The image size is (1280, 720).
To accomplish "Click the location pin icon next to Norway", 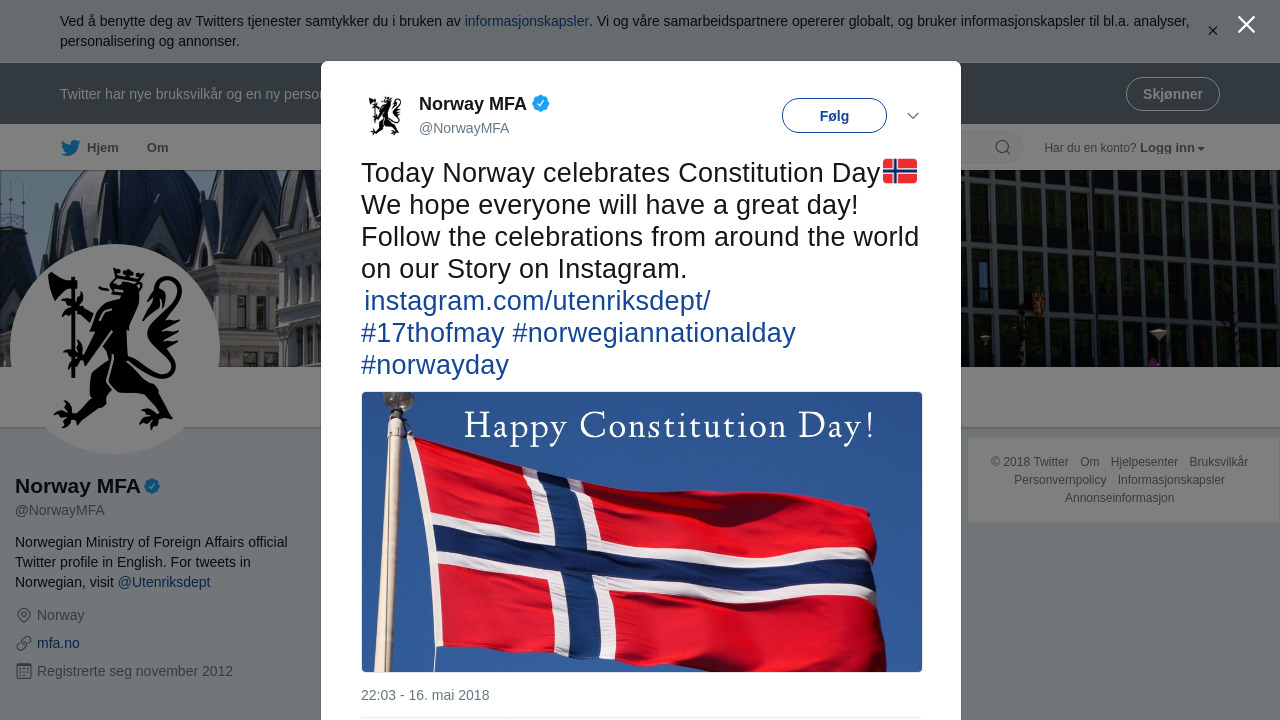I will [x=24, y=615].
